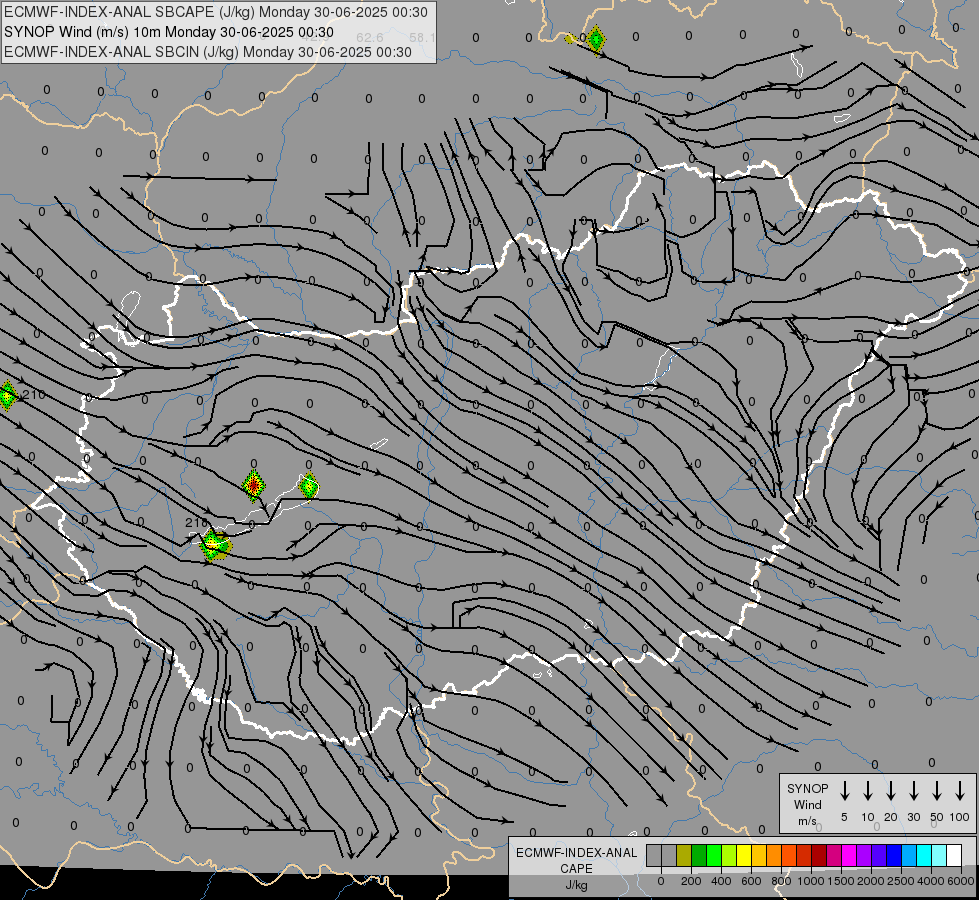
Task: Click the '1000' value on the CAPE scale
Action: [x=811, y=881]
